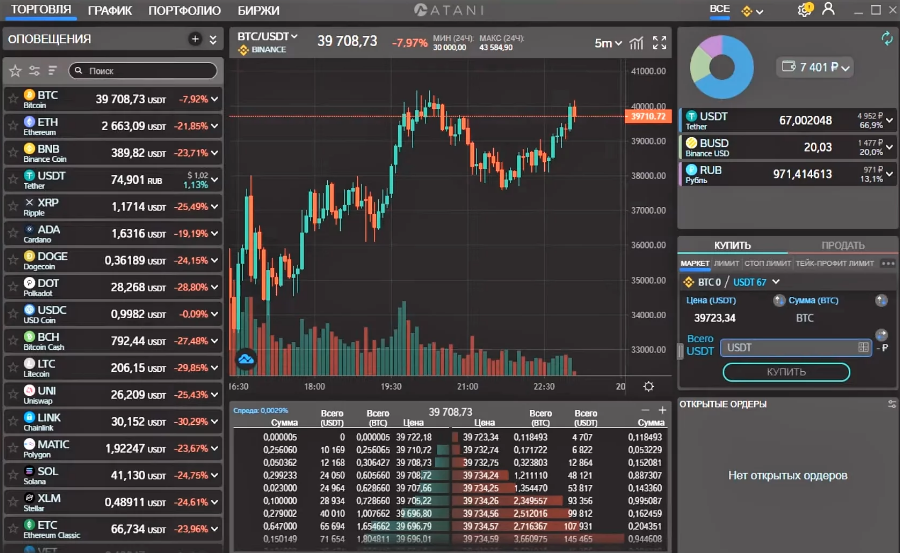Switch to the Биржи tab
This screenshot has height=553, width=900.
(258, 10)
